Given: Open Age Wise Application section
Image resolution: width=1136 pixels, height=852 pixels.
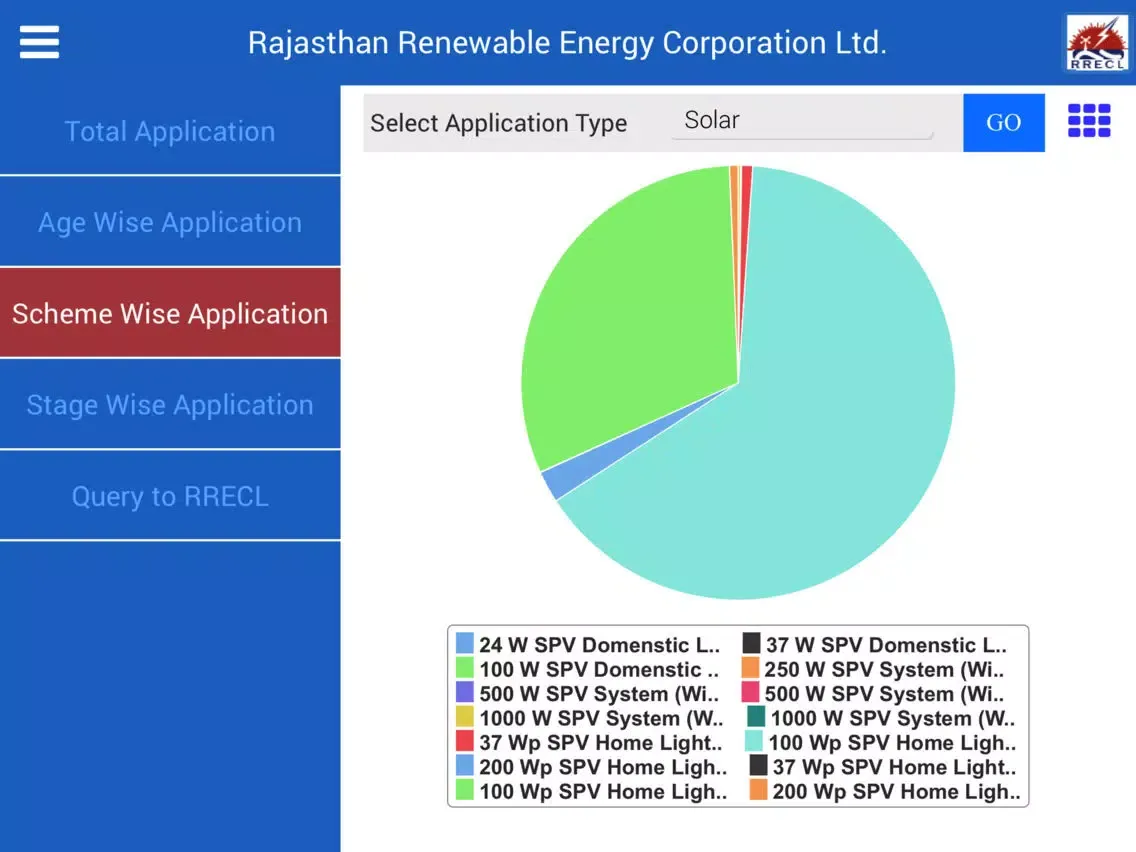Looking at the screenshot, I should [x=170, y=222].
